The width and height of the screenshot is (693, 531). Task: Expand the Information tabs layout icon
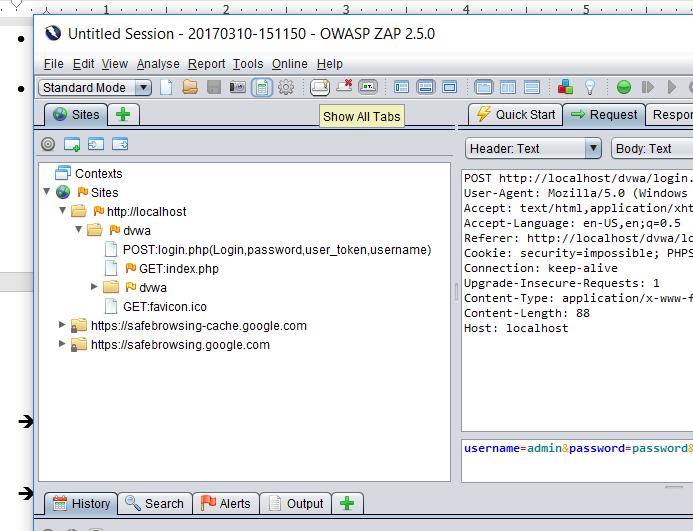point(425,87)
